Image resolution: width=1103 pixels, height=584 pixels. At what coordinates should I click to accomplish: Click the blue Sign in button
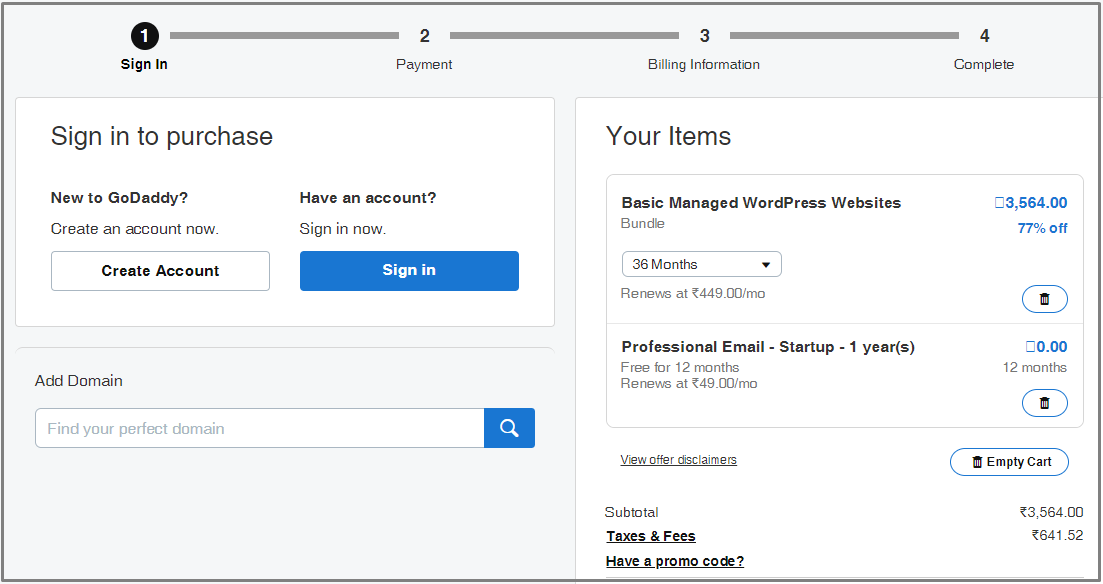(409, 271)
